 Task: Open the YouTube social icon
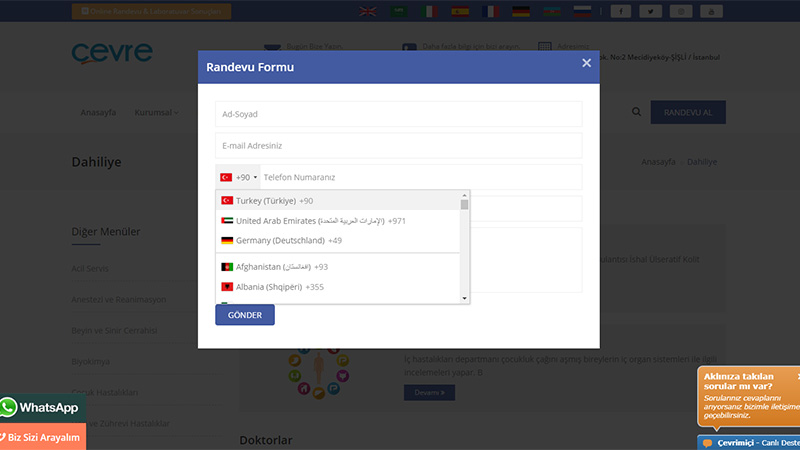(711, 11)
